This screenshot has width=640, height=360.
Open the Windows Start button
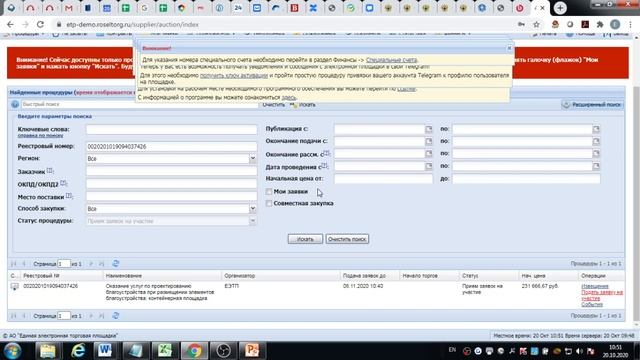point(12,351)
